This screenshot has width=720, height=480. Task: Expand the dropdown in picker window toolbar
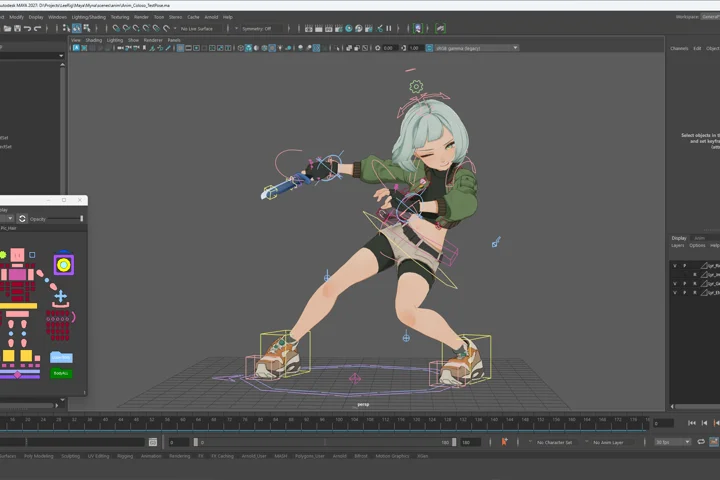(10, 219)
